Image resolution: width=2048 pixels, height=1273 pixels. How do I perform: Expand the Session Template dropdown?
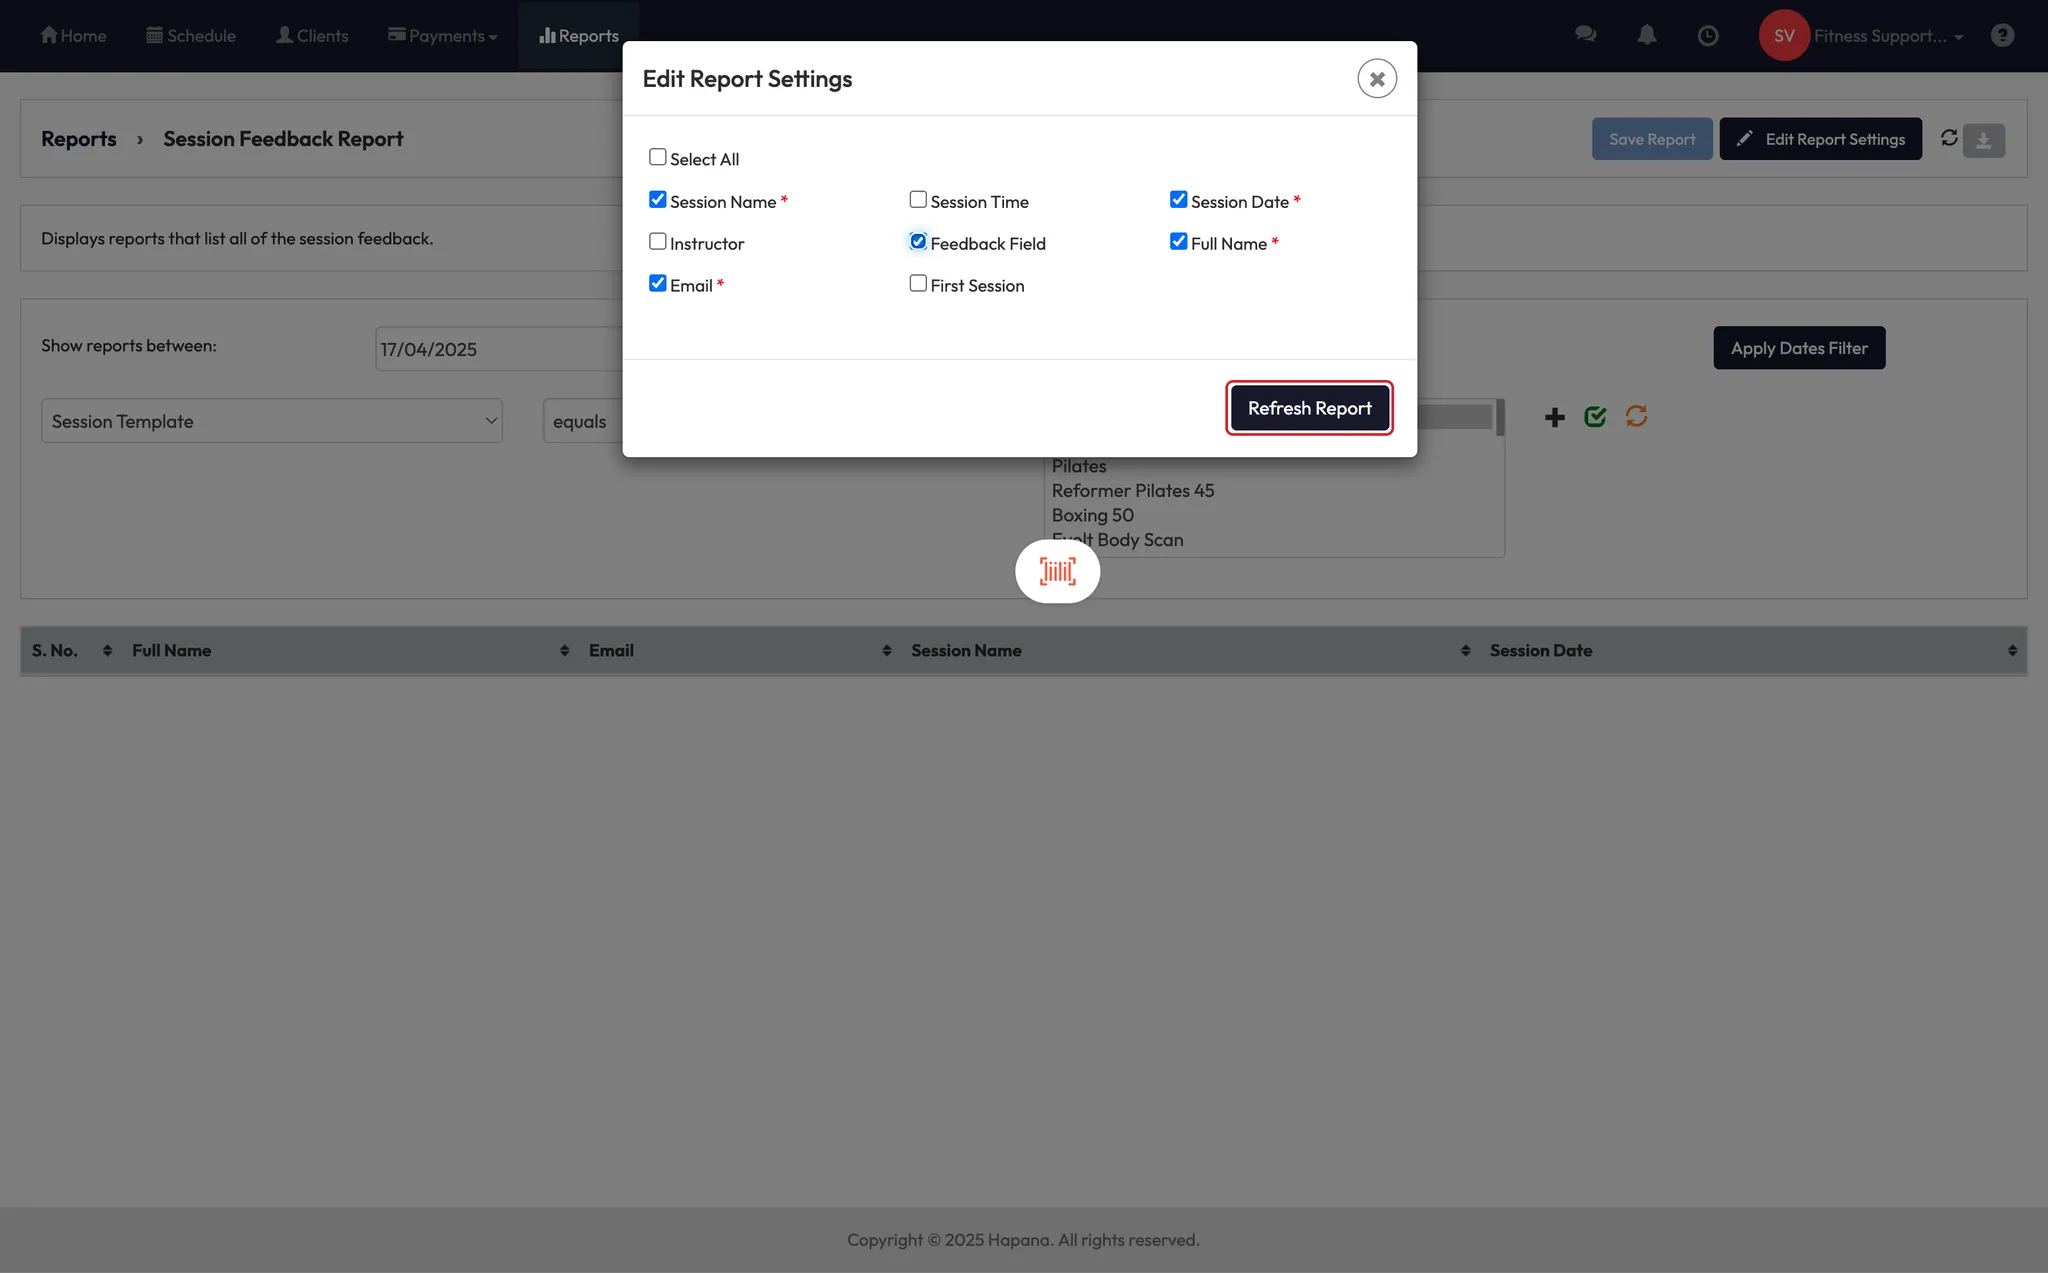pyautogui.click(x=271, y=421)
